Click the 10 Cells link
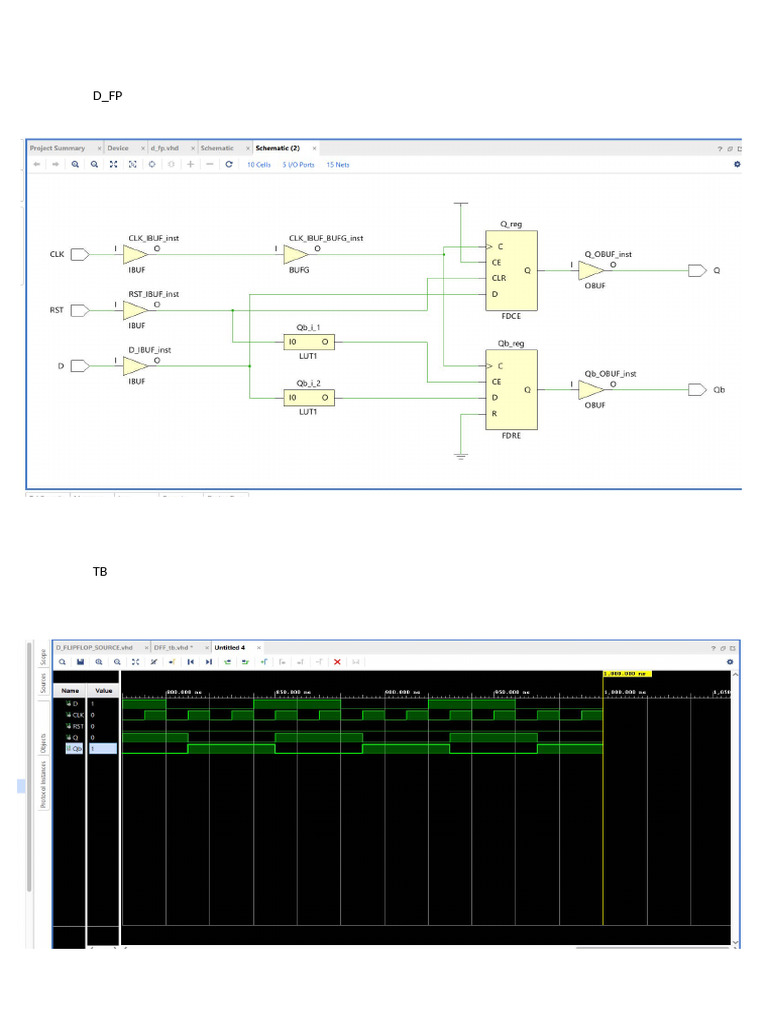Image resolution: width=768 pixels, height=1024 pixels. click(x=259, y=165)
